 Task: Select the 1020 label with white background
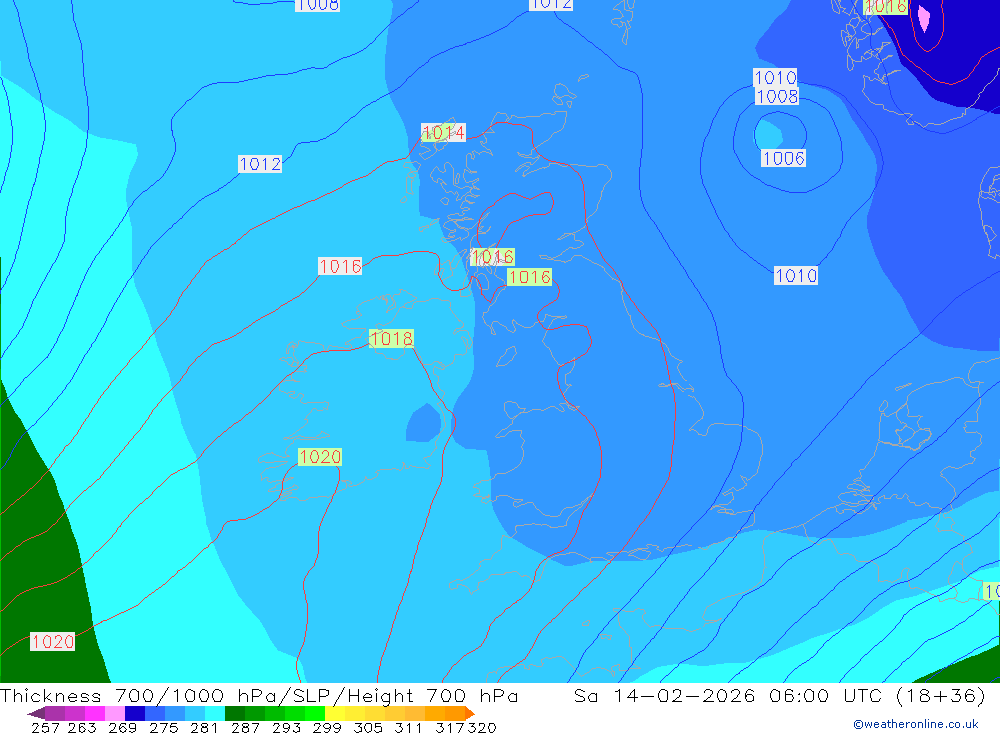coord(53,642)
